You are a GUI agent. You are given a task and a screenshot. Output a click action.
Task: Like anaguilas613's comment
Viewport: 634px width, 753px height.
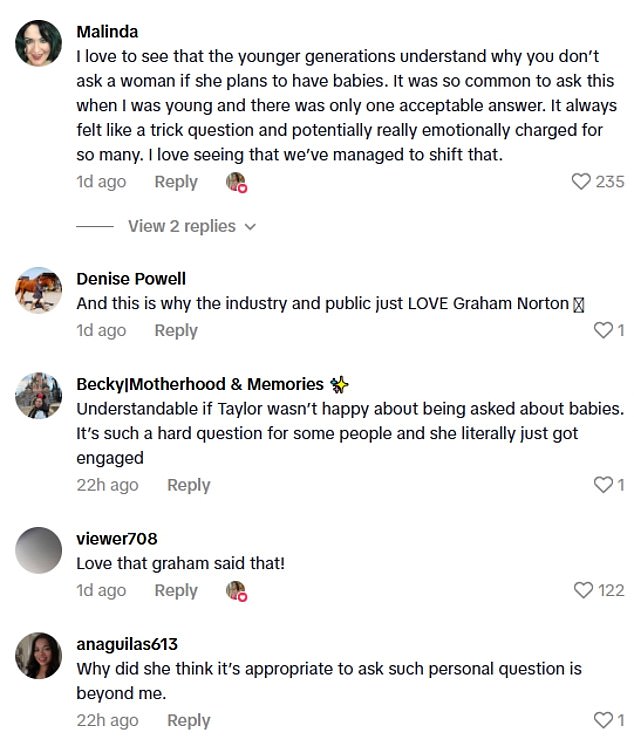pyautogui.click(x=603, y=720)
